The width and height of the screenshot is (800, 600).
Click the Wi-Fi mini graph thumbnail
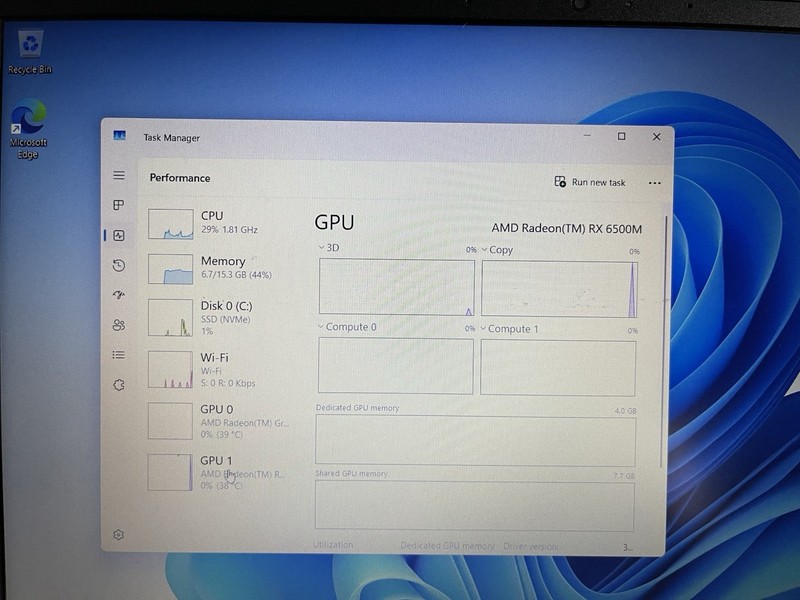pos(170,369)
